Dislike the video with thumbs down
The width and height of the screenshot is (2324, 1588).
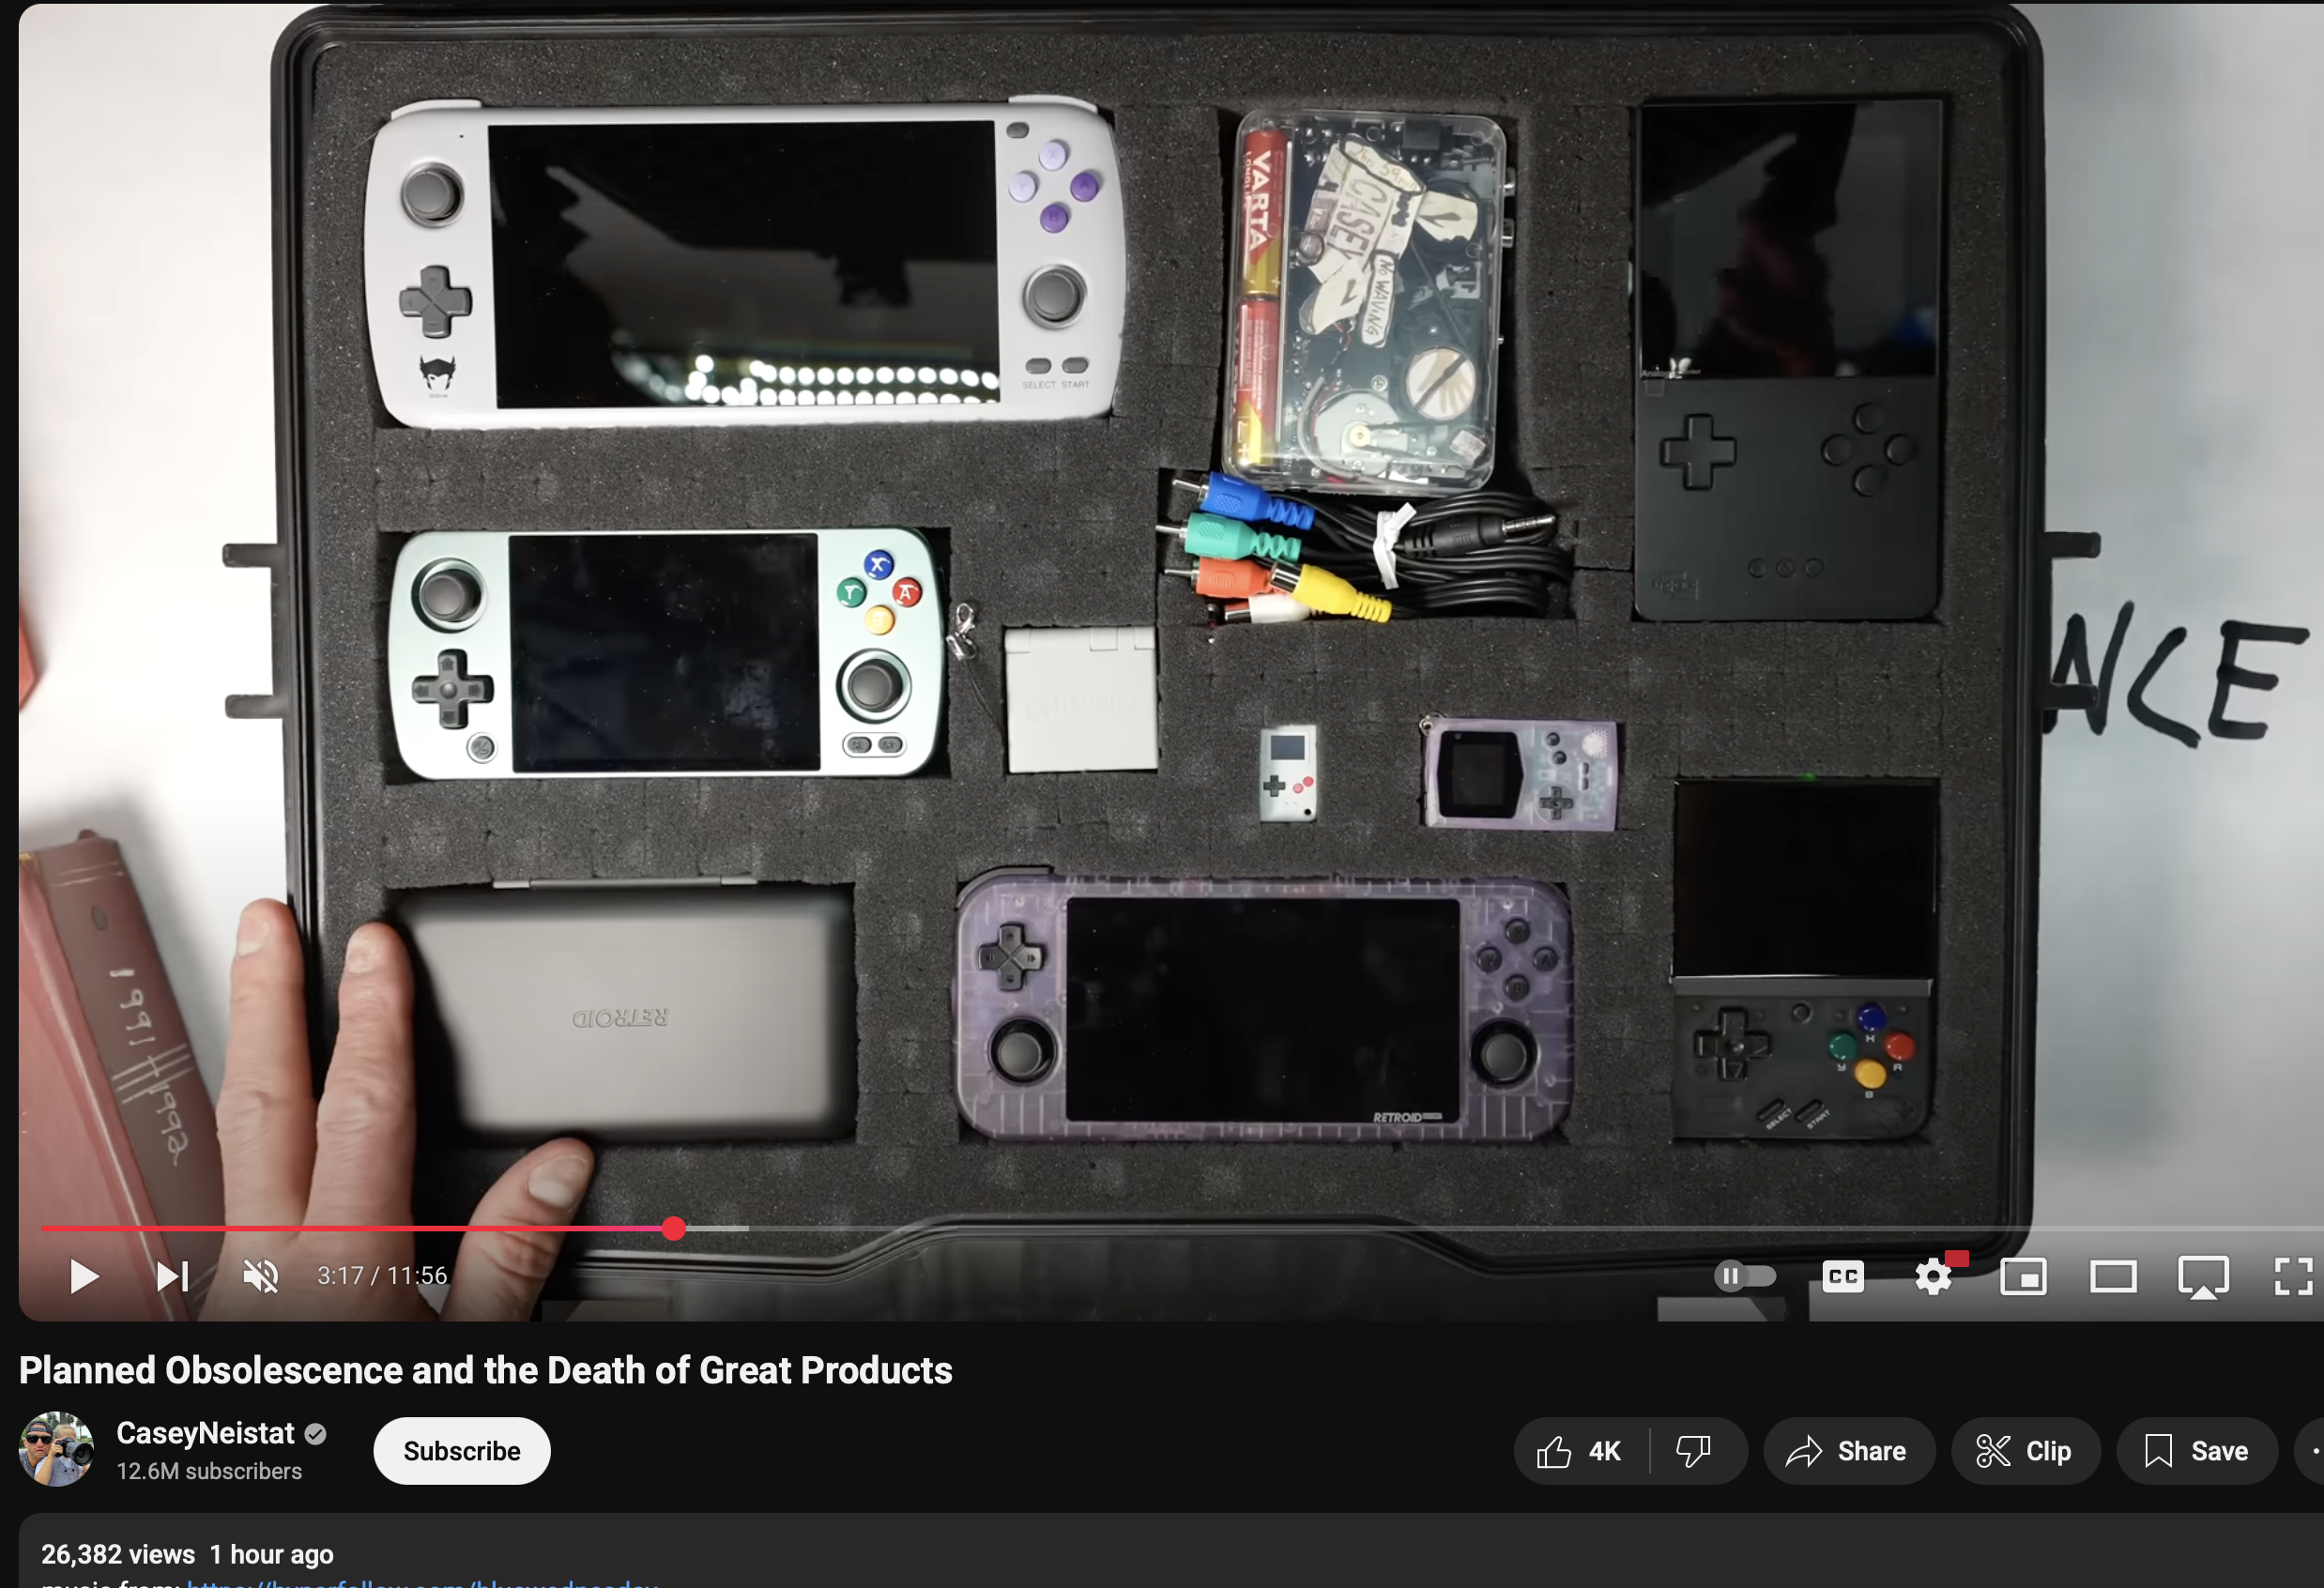(x=1693, y=1451)
